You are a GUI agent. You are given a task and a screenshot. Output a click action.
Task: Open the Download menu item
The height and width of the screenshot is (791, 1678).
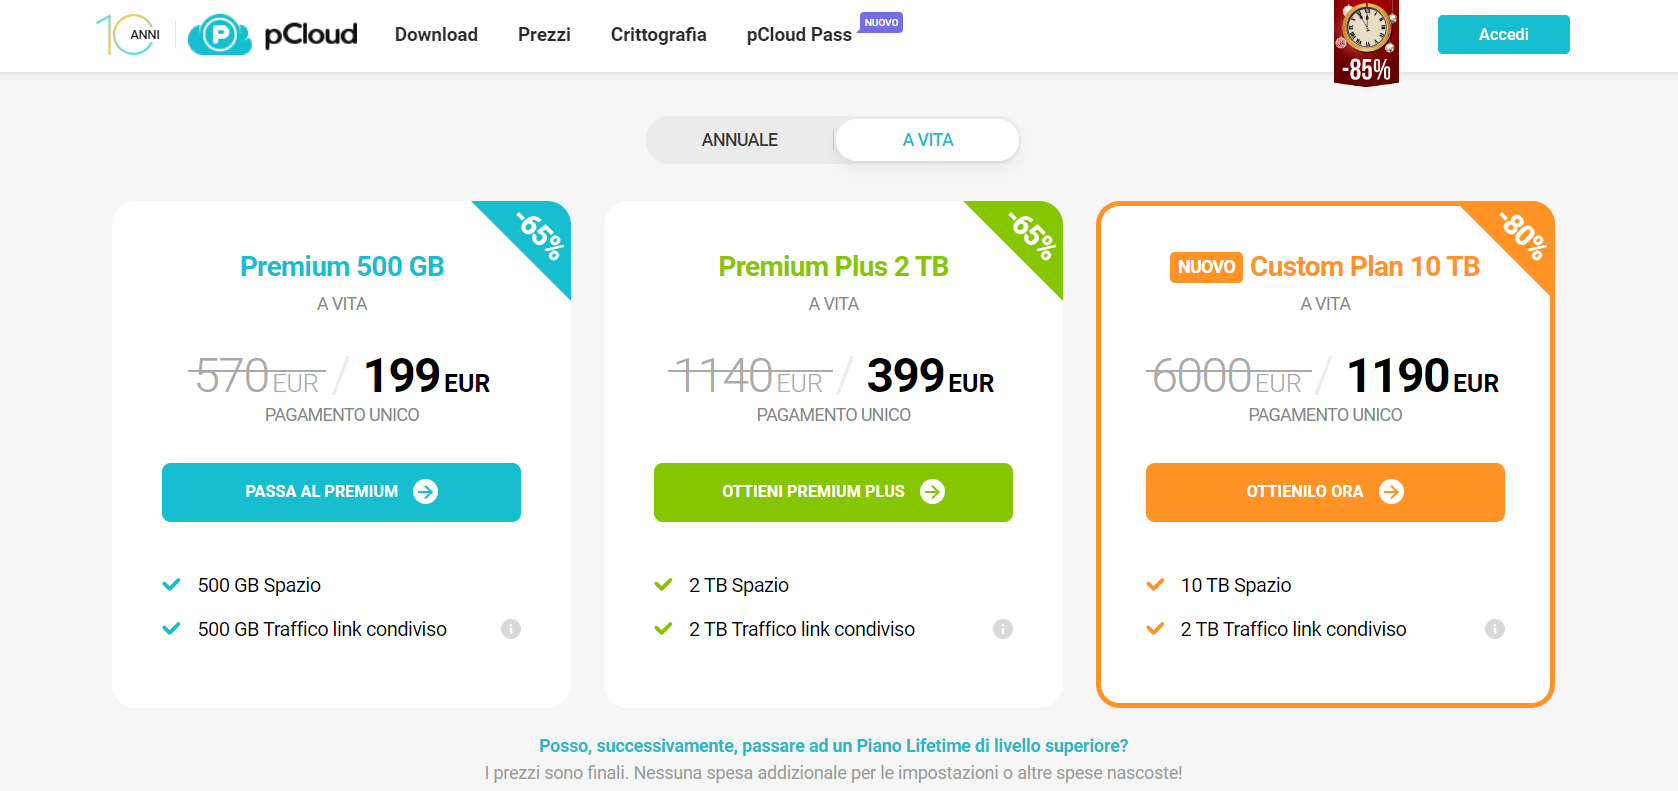tap(436, 35)
